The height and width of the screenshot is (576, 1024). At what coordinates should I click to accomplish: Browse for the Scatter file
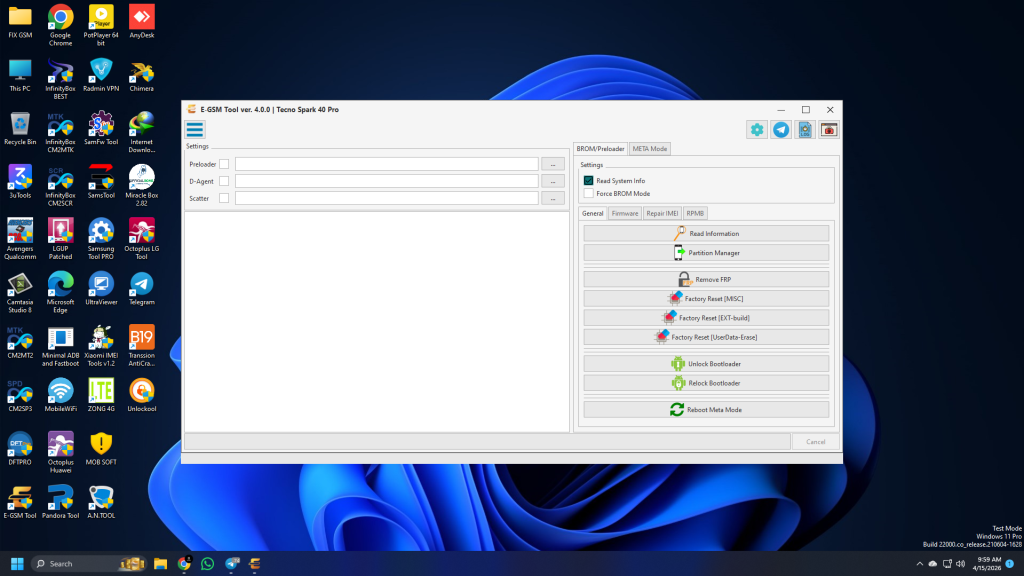click(552, 198)
